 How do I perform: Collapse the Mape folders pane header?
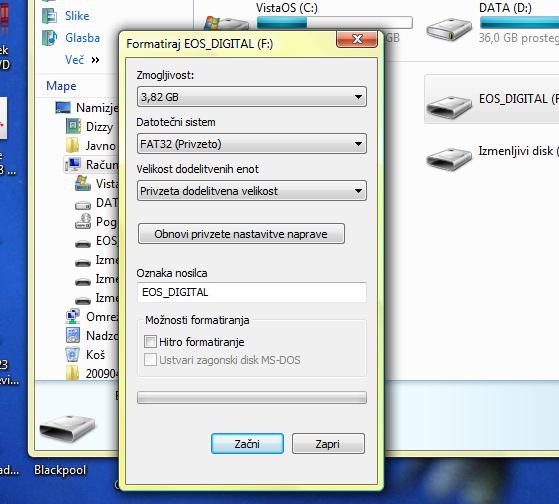point(61,86)
